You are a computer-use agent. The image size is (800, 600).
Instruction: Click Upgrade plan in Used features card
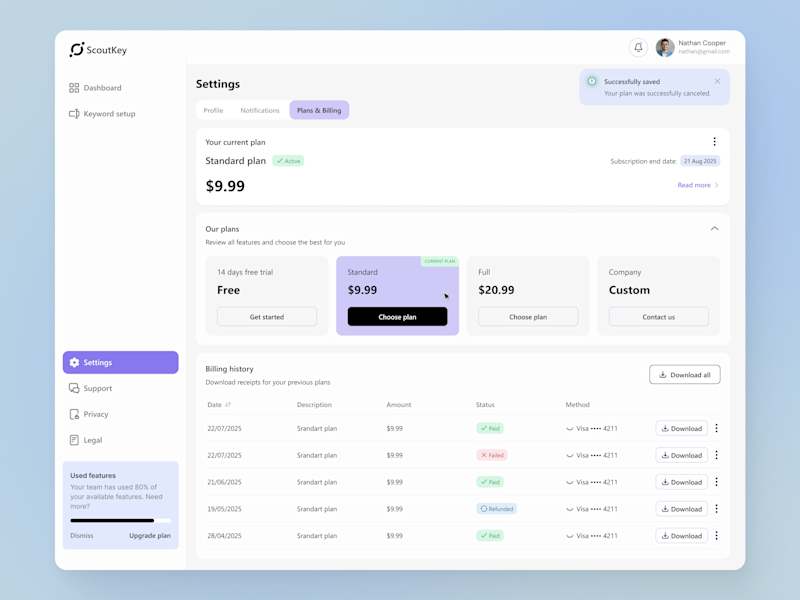tap(150, 536)
